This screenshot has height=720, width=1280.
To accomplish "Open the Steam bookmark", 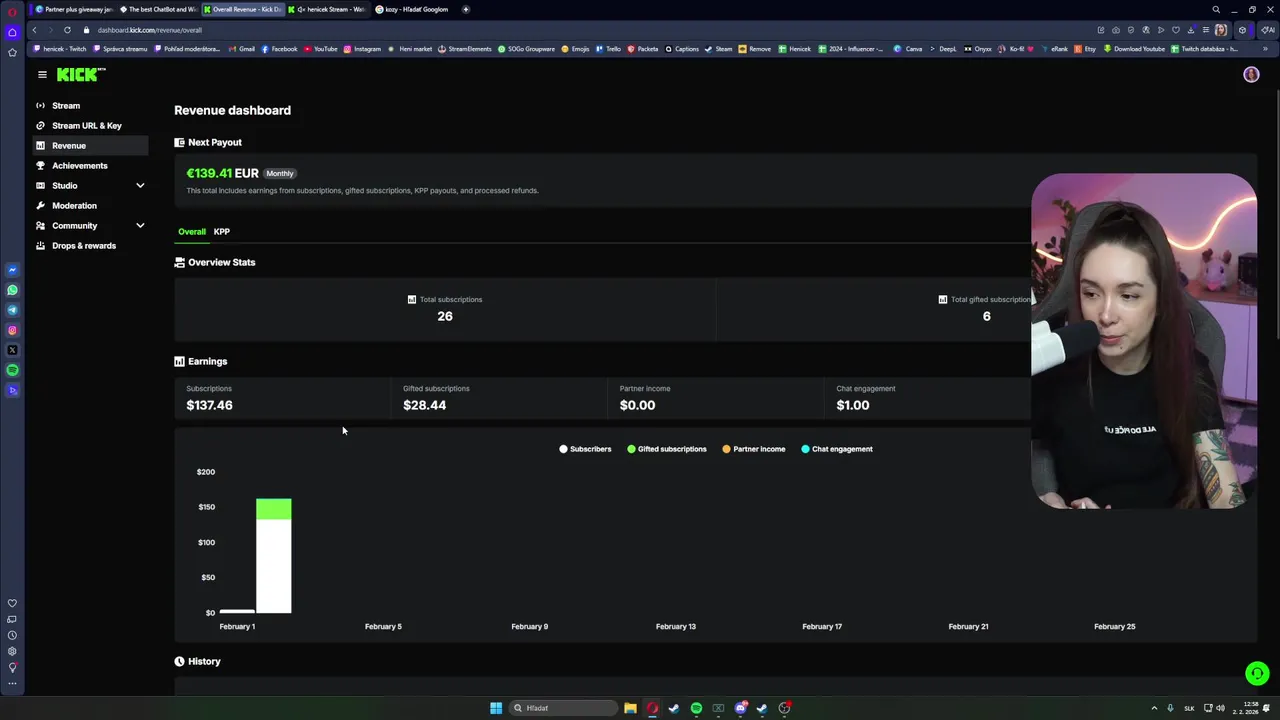I will 718,49.
